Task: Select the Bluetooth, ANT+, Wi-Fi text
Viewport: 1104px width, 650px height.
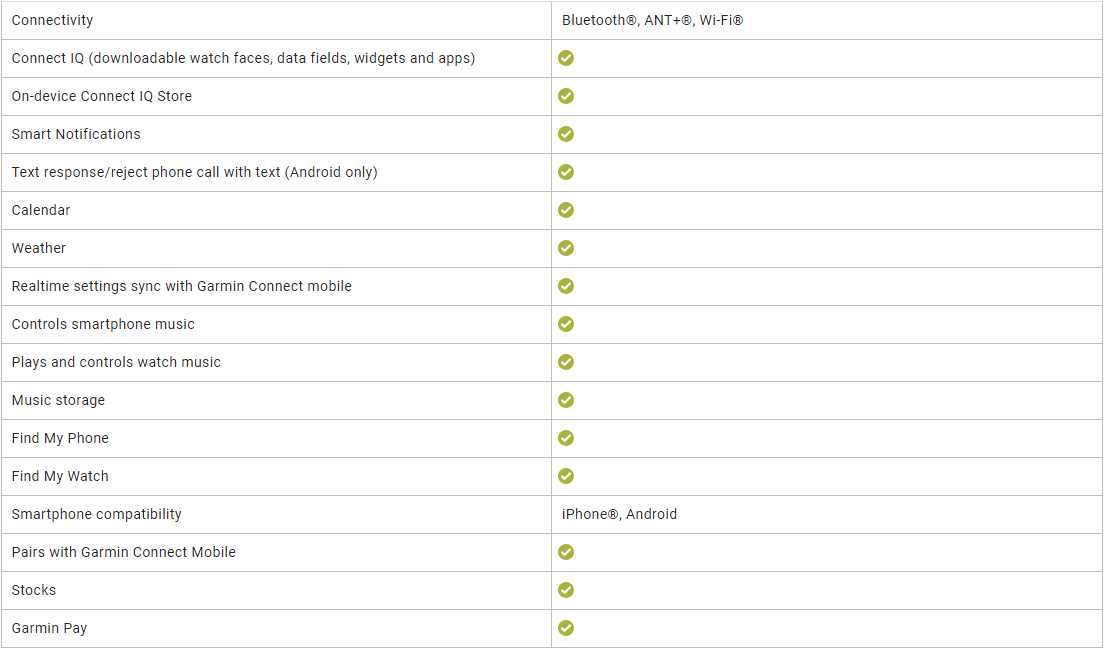Action: point(653,20)
